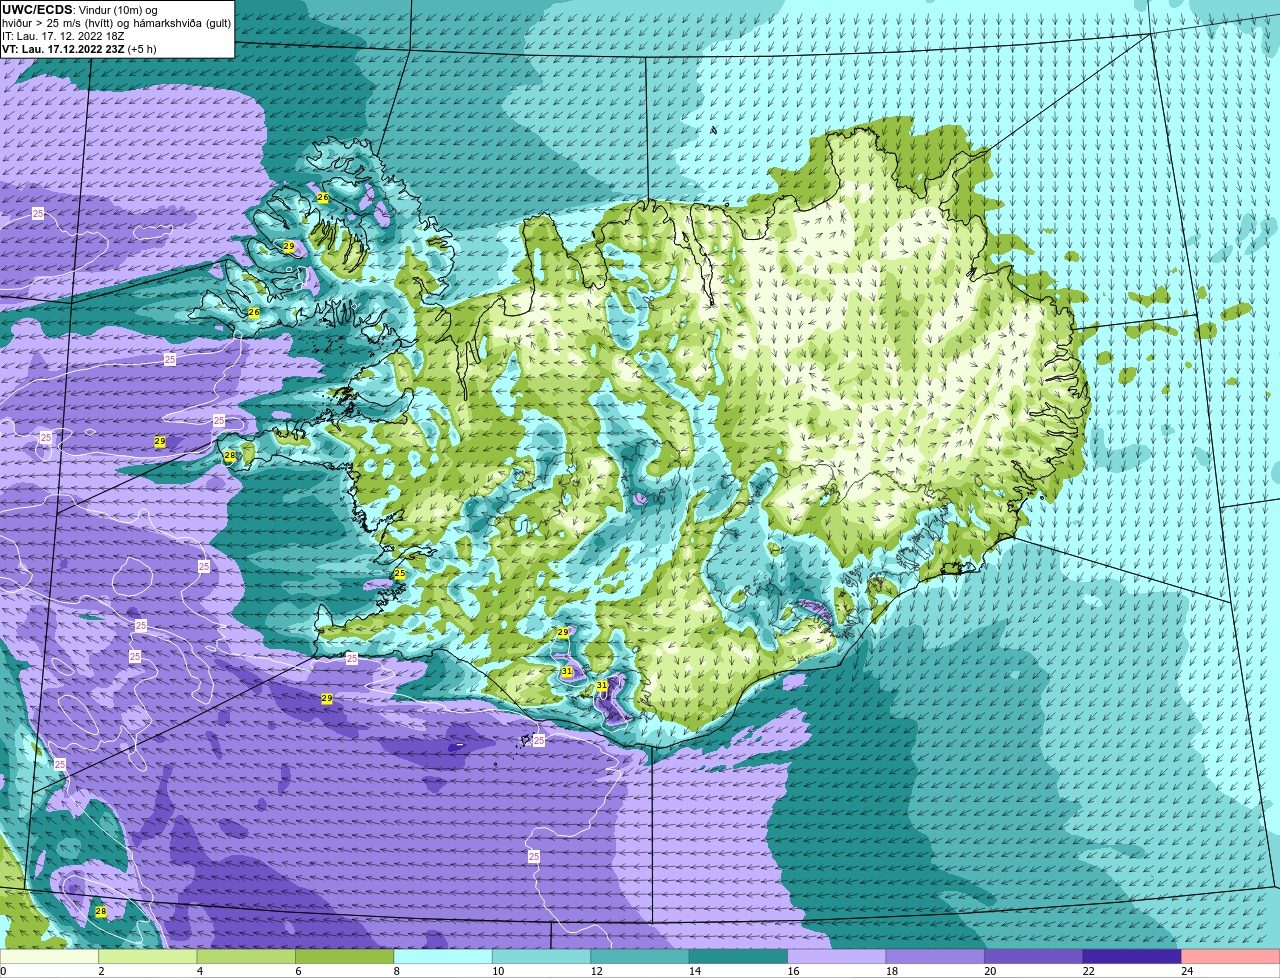Click the 12–14 m/s teal legend swatch
This screenshot has height=978, width=1280.
tap(641, 957)
